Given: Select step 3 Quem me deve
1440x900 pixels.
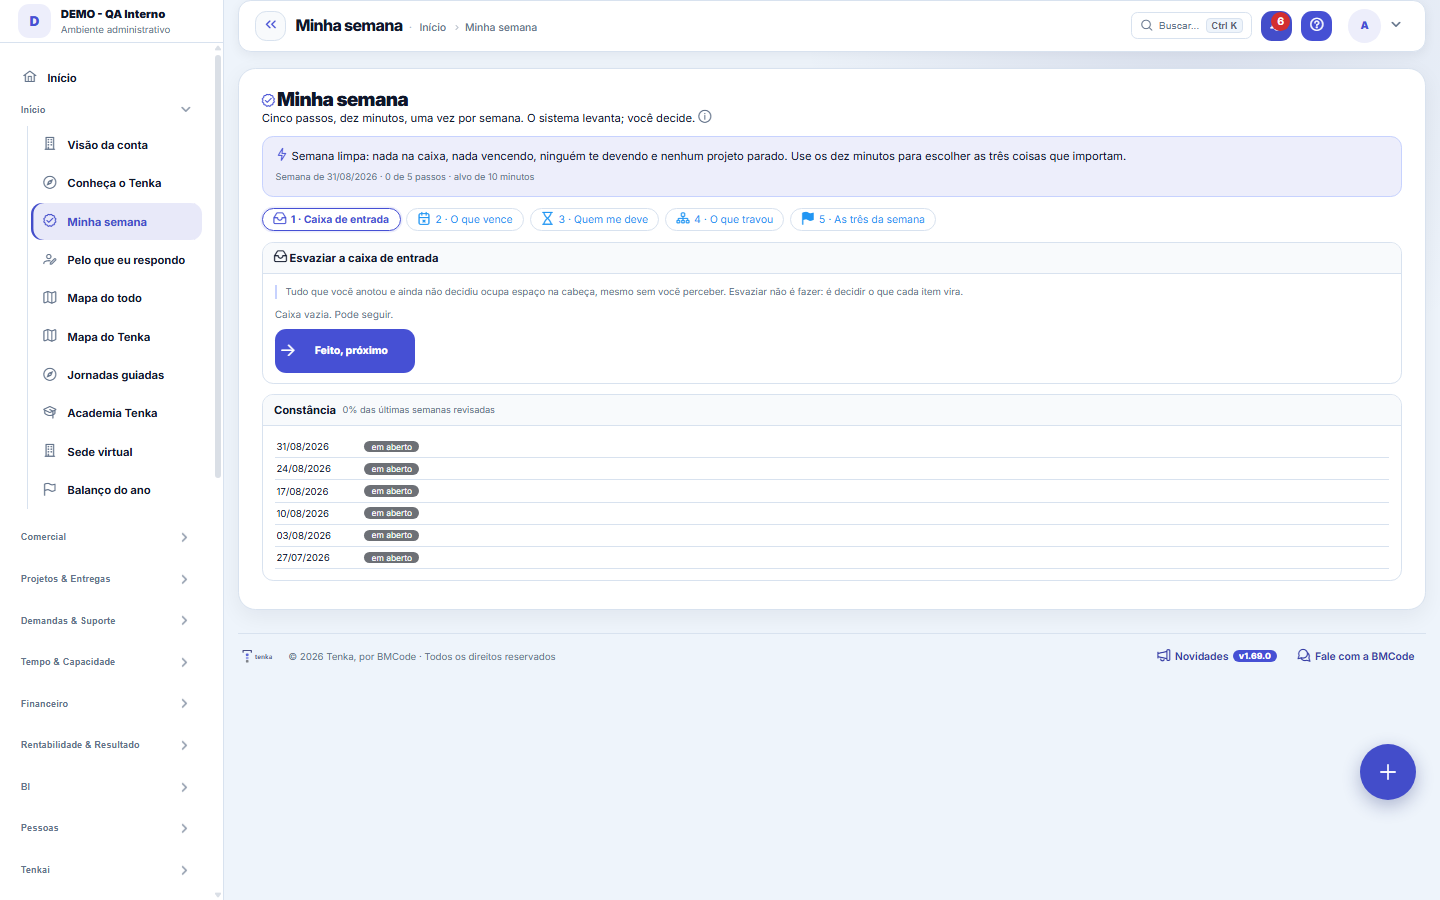Looking at the screenshot, I should pyautogui.click(x=595, y=220).
